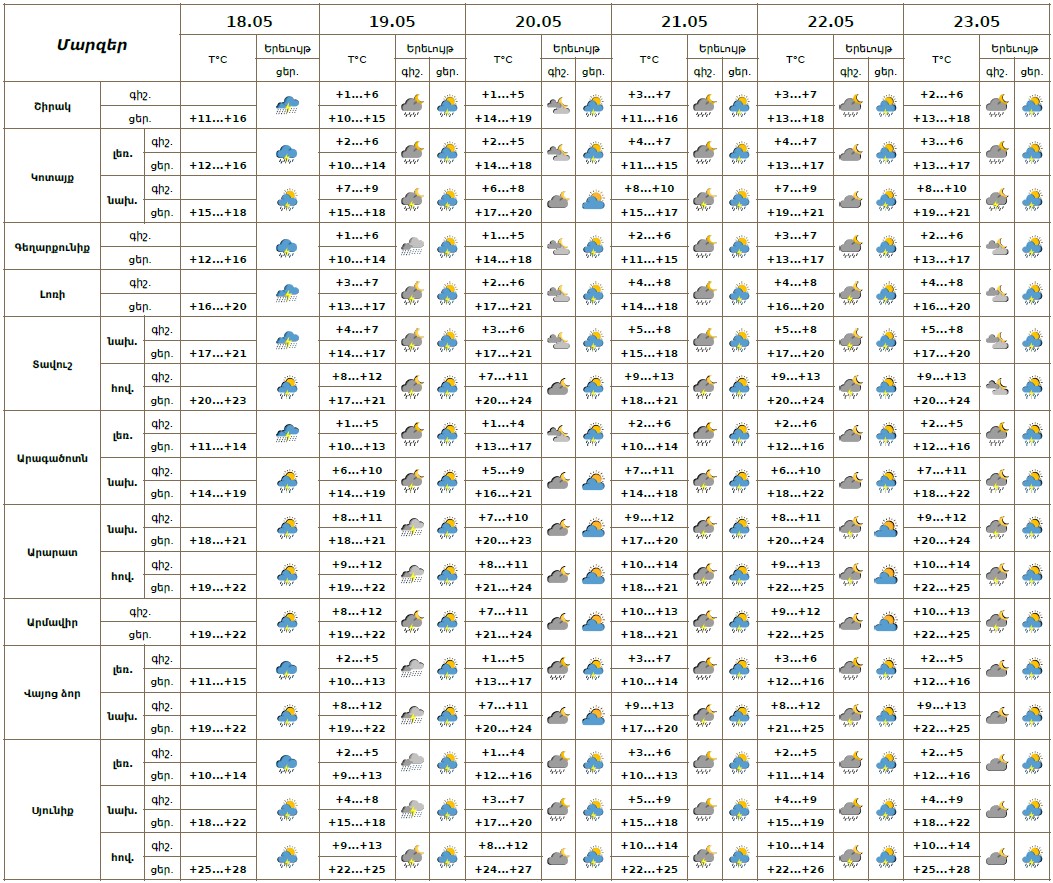1053x883 pixels.
Task: Click the Գեղարքունիք region name
Action: click(x=52, y=247)
